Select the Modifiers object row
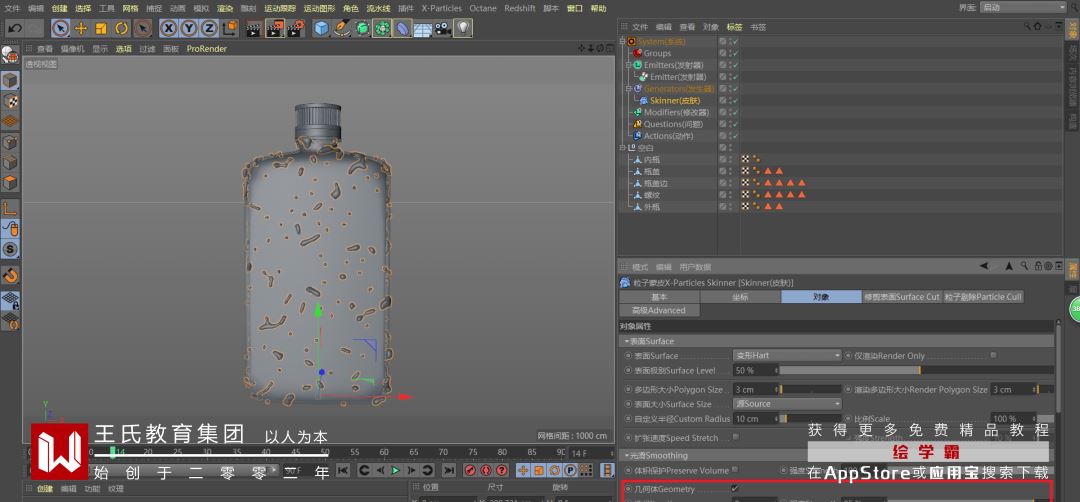 coord(676,112)
